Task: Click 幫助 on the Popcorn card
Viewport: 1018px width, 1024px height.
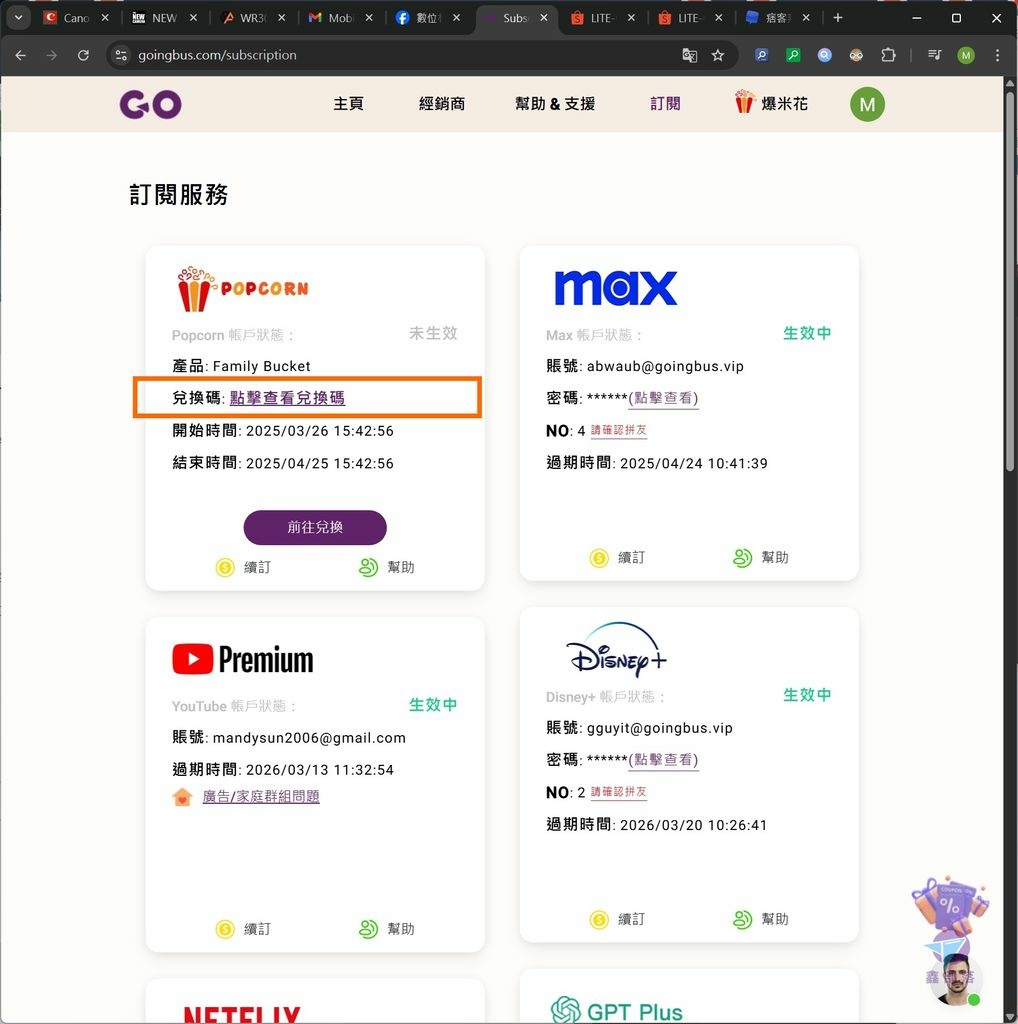Action: pyautogui.click(x=387, y=567)
